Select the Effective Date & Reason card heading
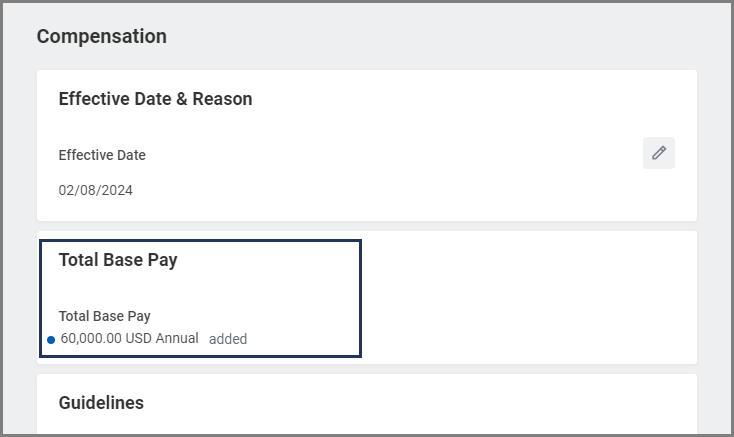 [x=155, y=99]
